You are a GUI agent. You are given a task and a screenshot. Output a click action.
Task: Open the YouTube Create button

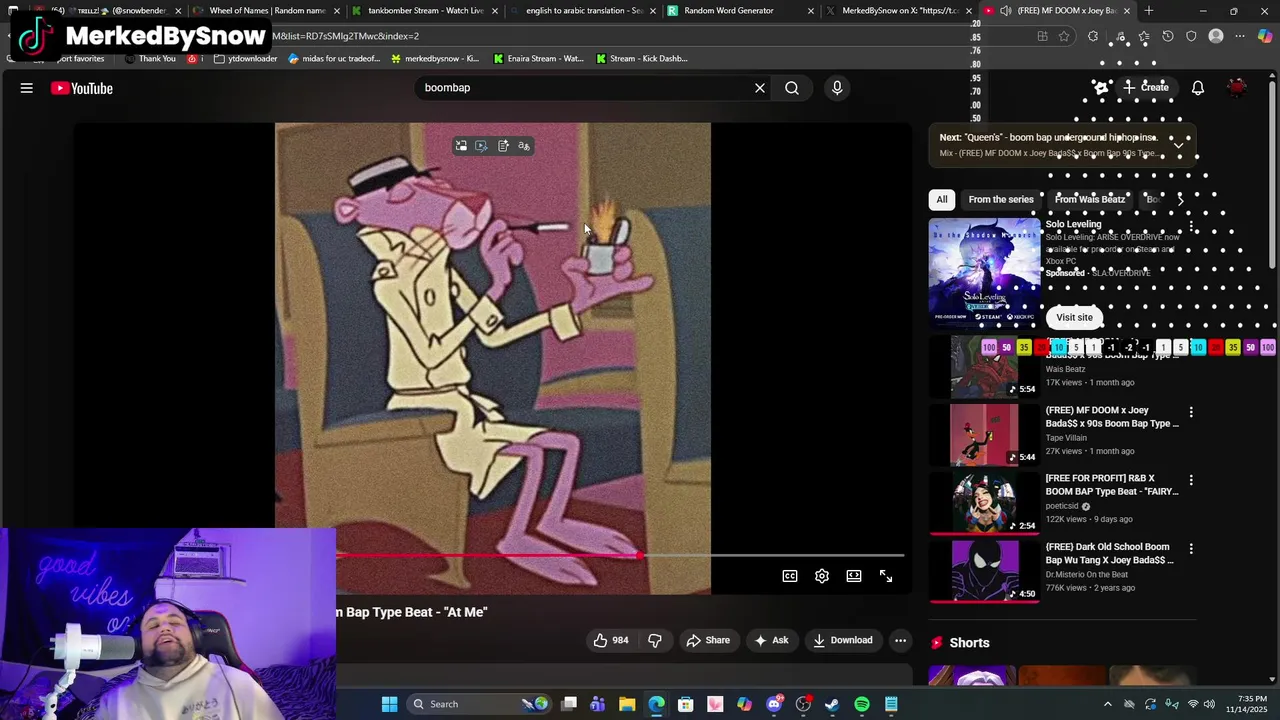tap(1145, 88)
